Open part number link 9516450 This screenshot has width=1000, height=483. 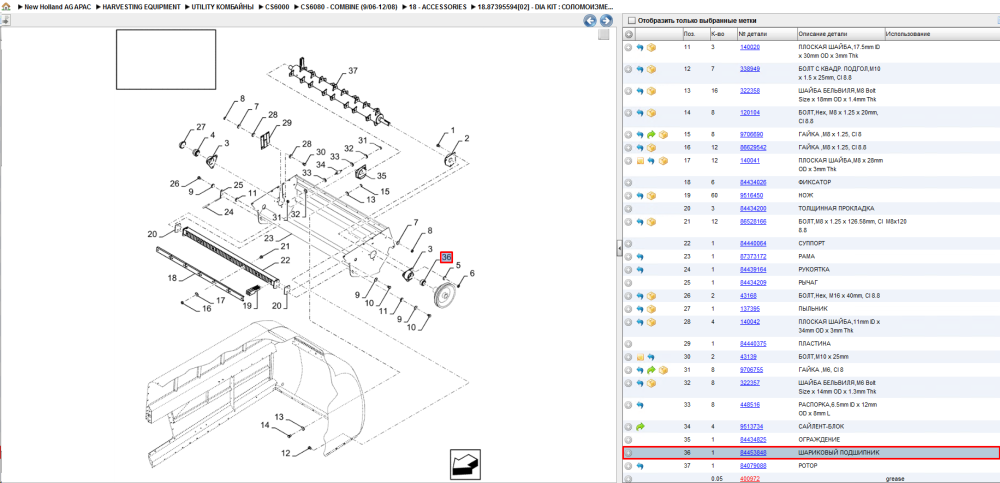[751, 196]
